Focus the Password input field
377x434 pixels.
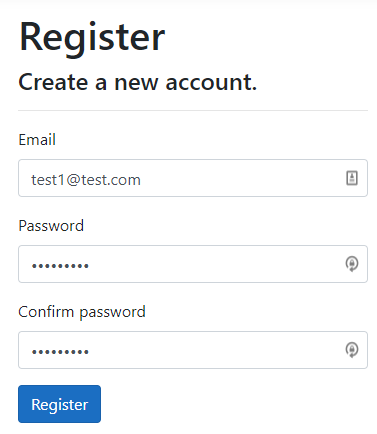click(193, 264)
